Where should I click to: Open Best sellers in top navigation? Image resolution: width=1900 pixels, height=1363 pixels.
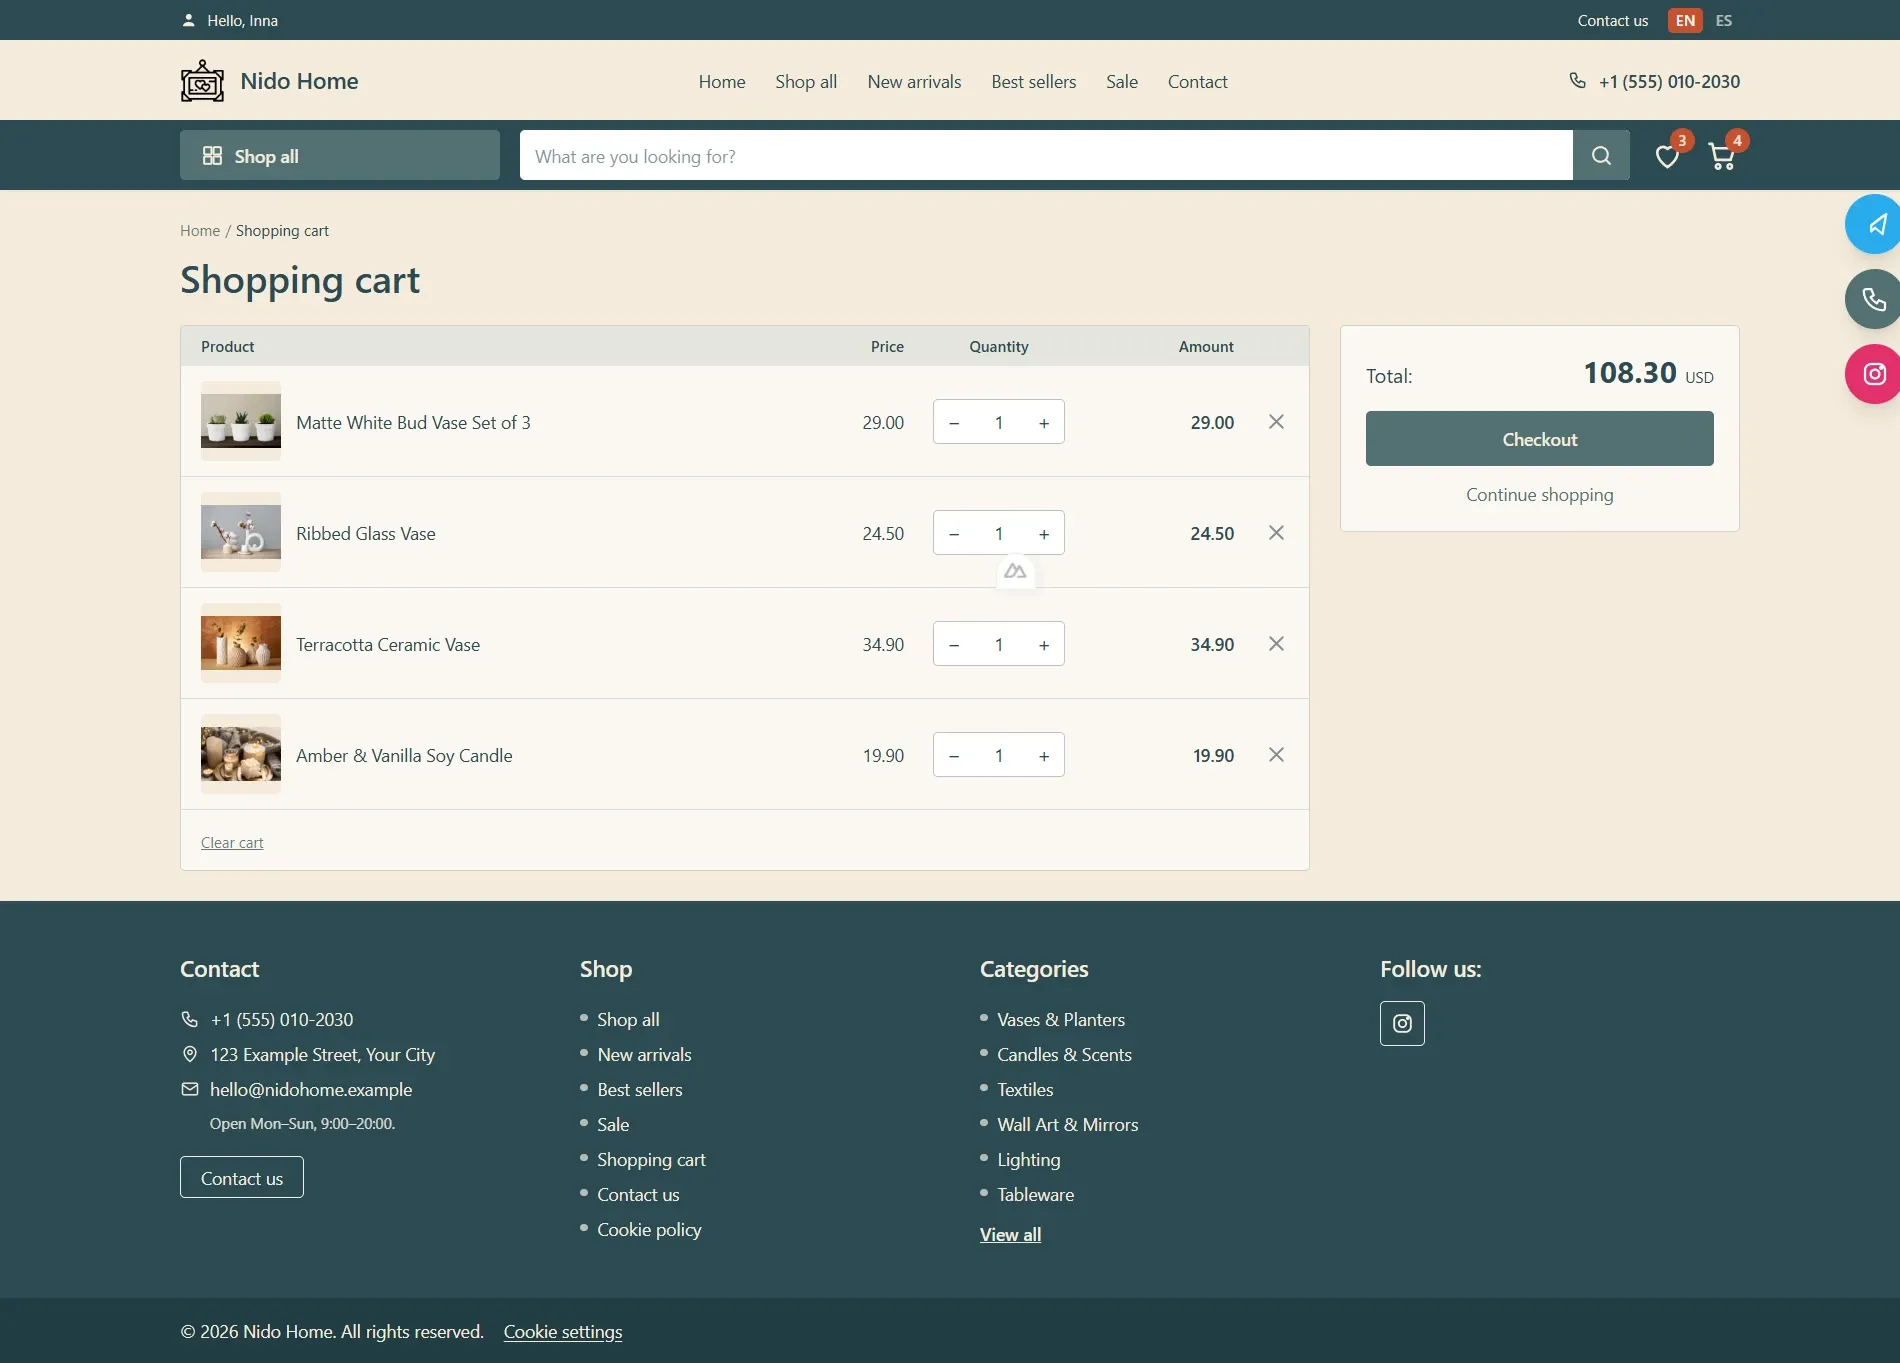[1033, 82]
